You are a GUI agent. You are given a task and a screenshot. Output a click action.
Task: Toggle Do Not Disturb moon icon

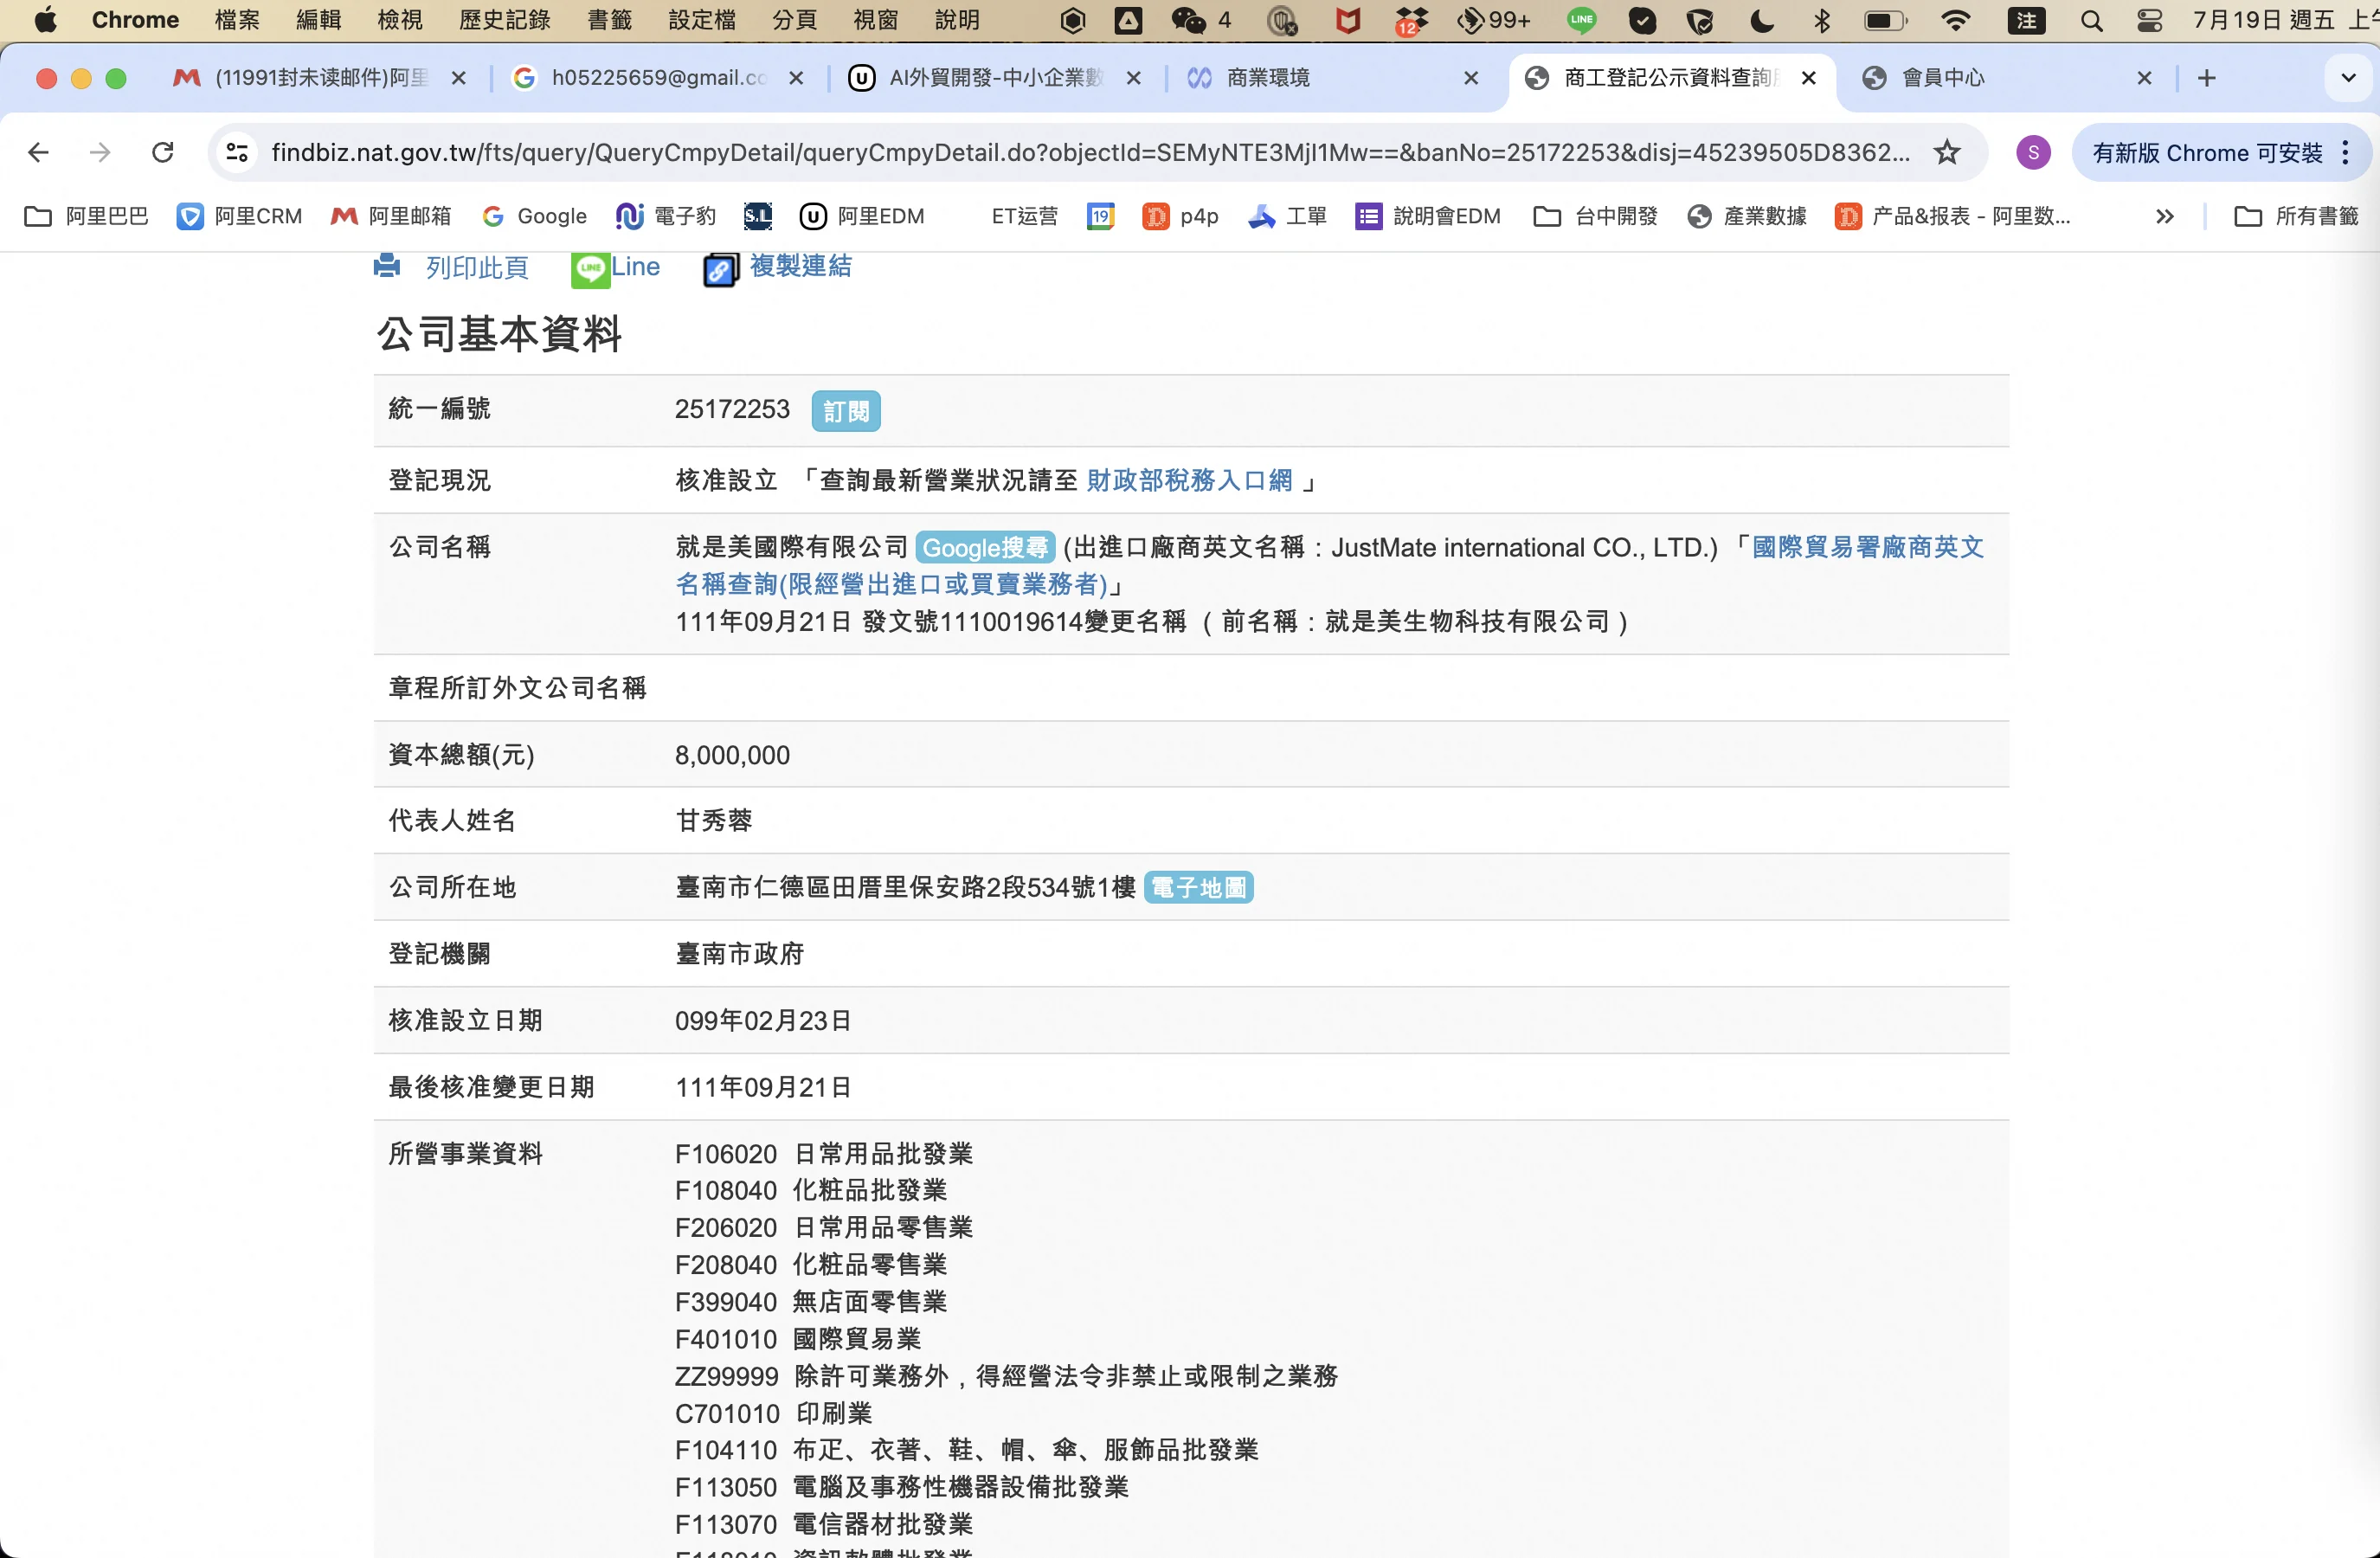click(1762, 20)
